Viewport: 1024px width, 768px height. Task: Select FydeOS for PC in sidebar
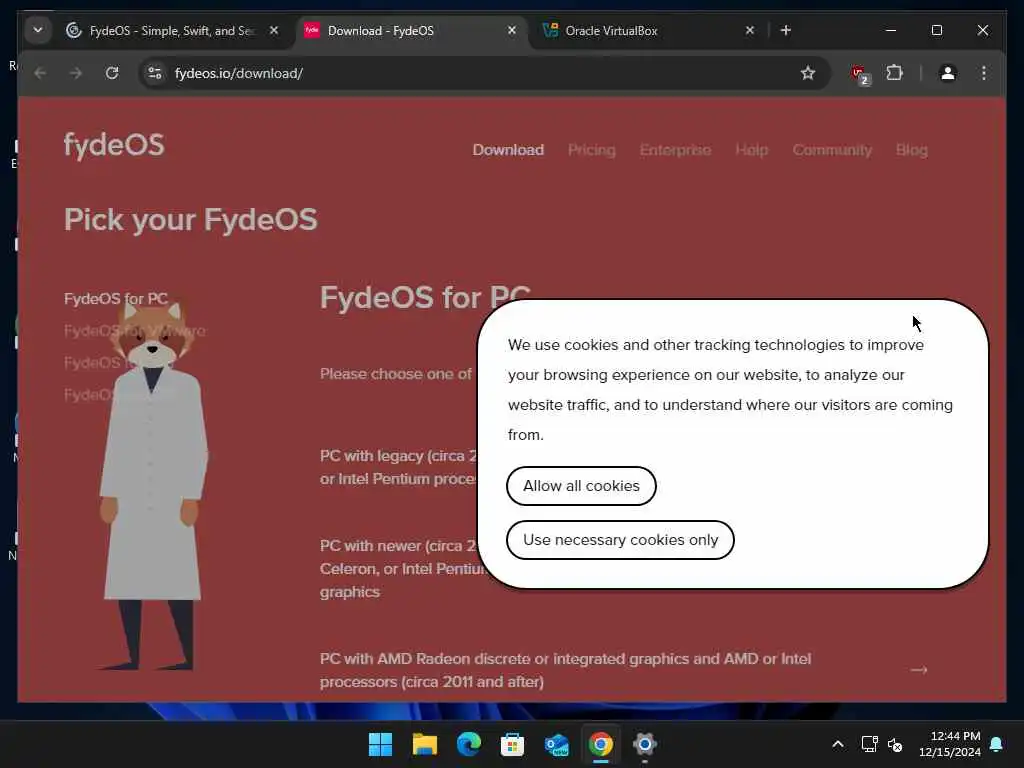click(x=116, y=298)
